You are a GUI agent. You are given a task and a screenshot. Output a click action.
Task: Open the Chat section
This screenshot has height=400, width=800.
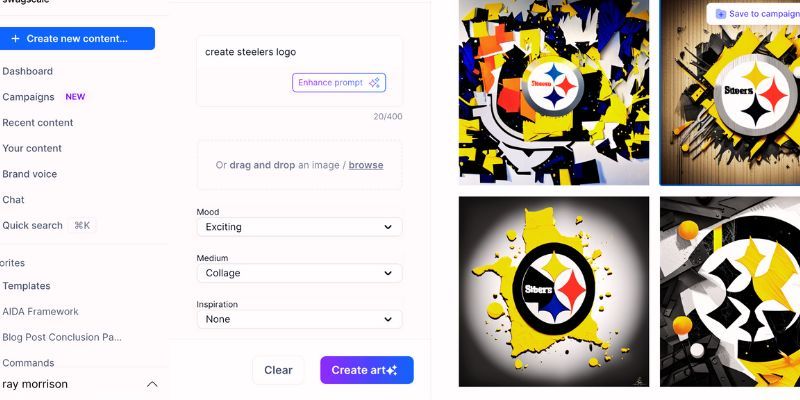[13, 199]
